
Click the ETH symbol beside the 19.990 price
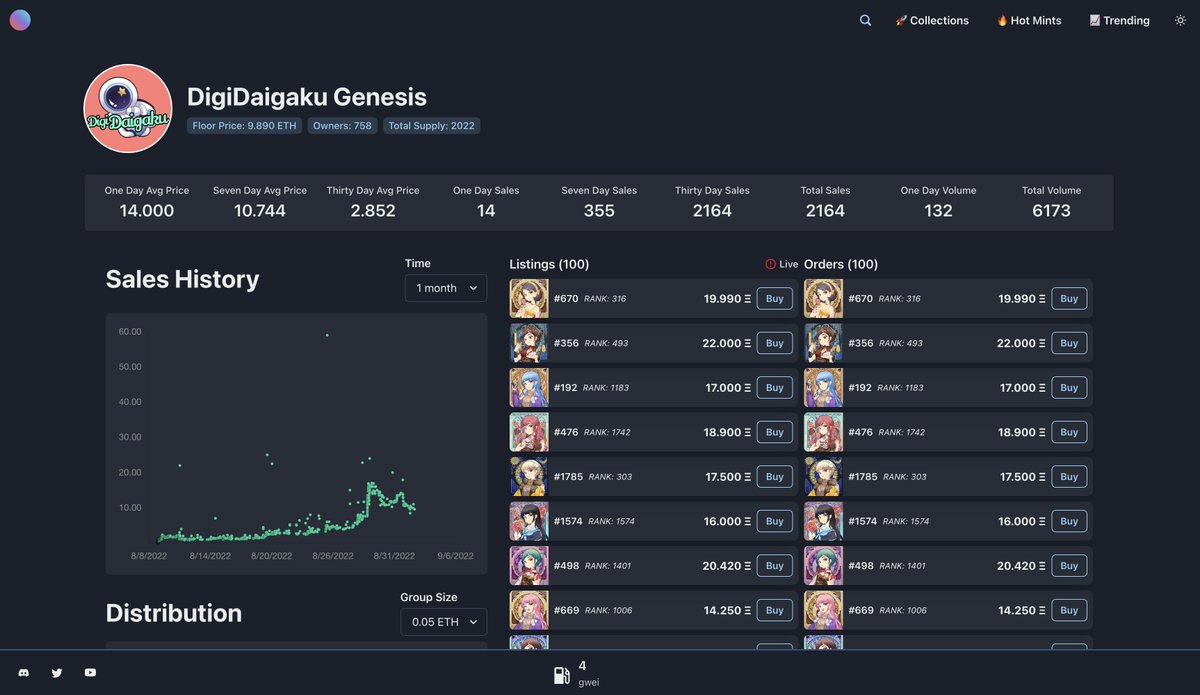(745, 298)
